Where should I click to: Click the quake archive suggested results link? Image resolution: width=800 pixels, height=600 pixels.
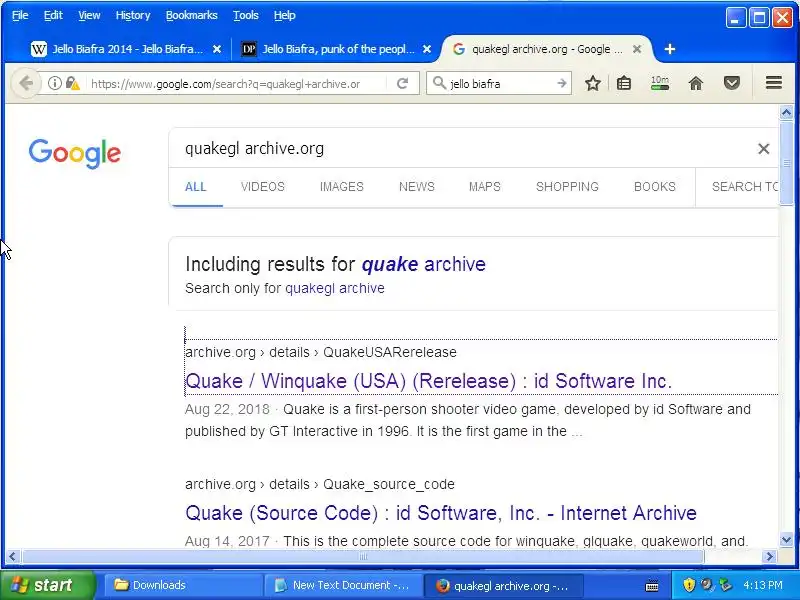[423, 264]
